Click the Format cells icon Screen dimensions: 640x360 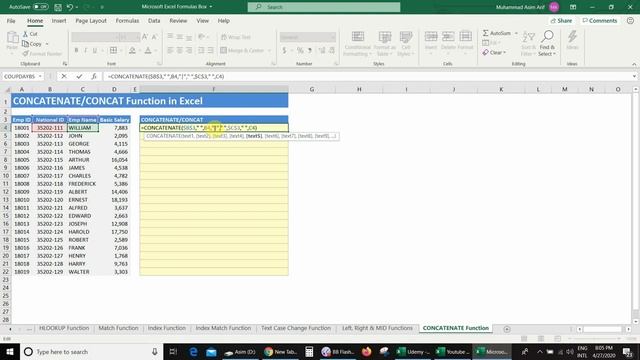pyautogui.click(x=465, y=37)
